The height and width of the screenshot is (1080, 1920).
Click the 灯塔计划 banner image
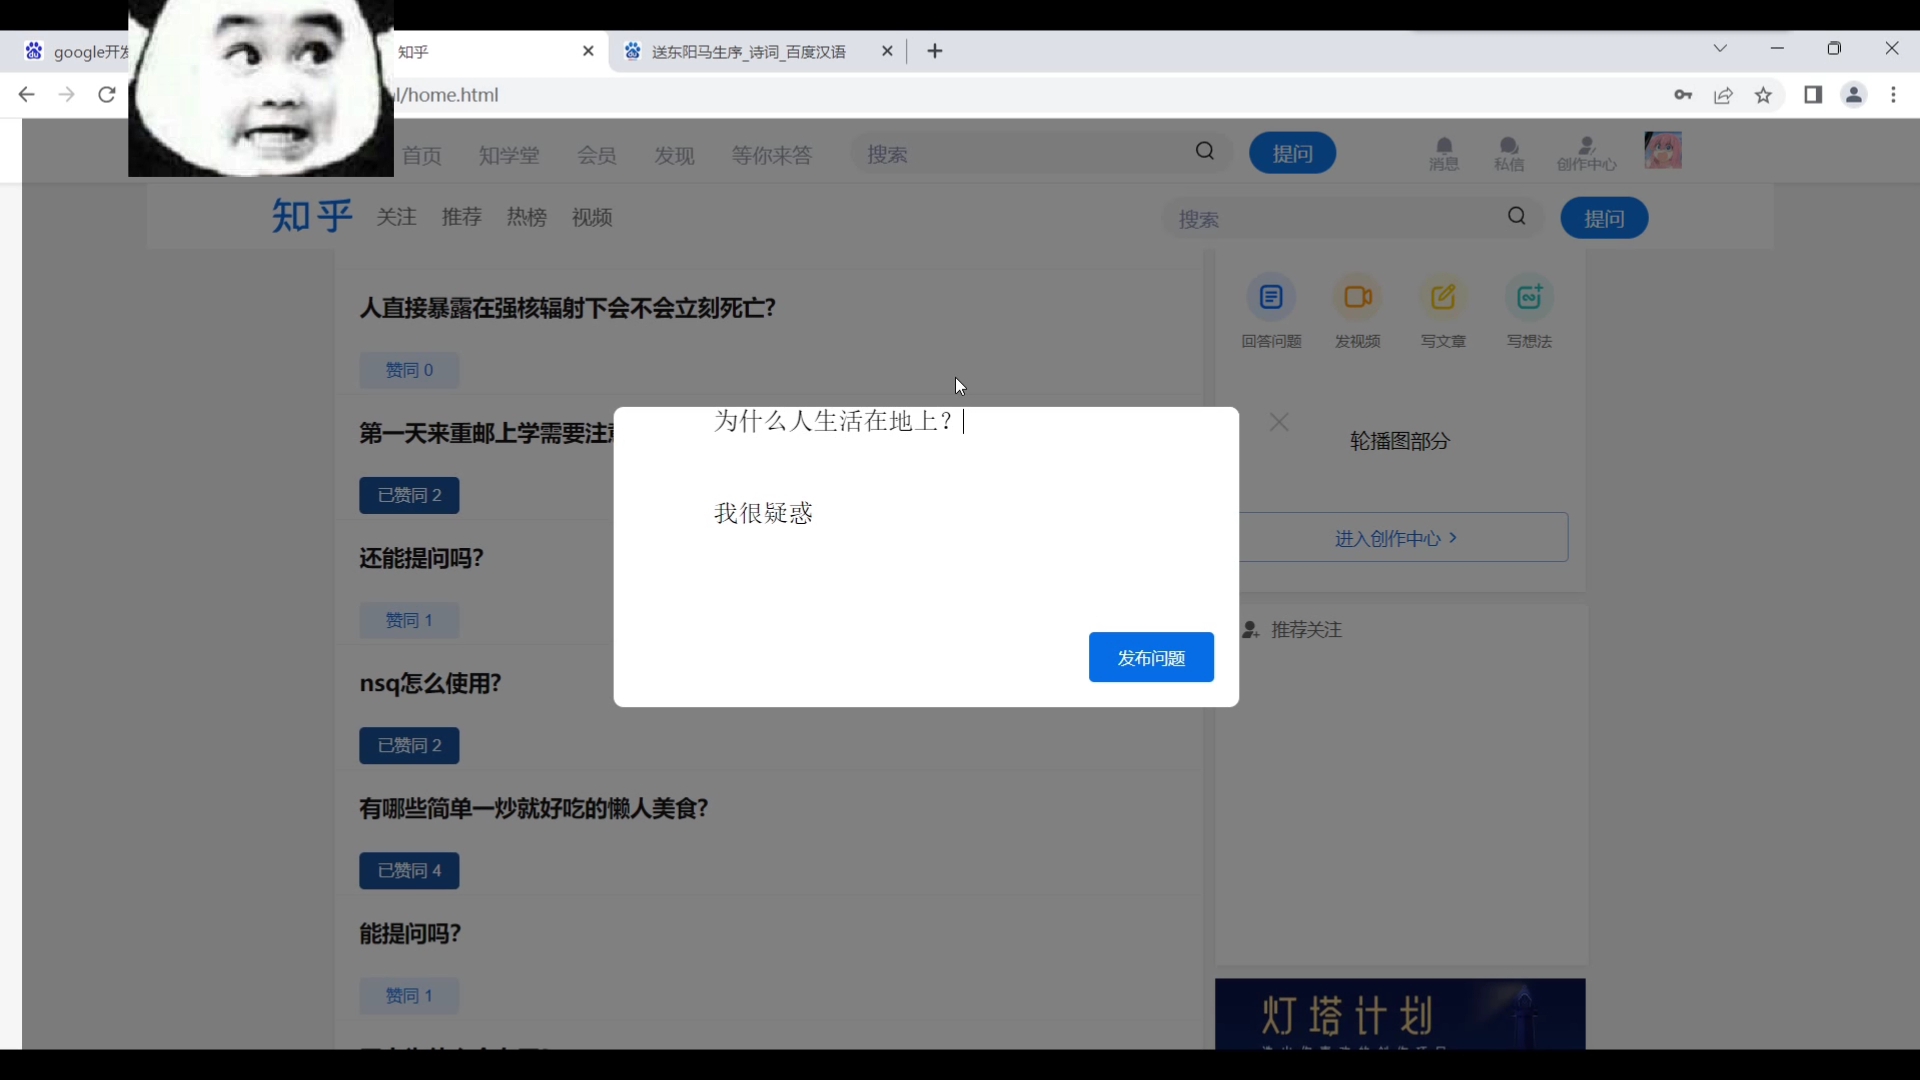coord(1400,1014)
